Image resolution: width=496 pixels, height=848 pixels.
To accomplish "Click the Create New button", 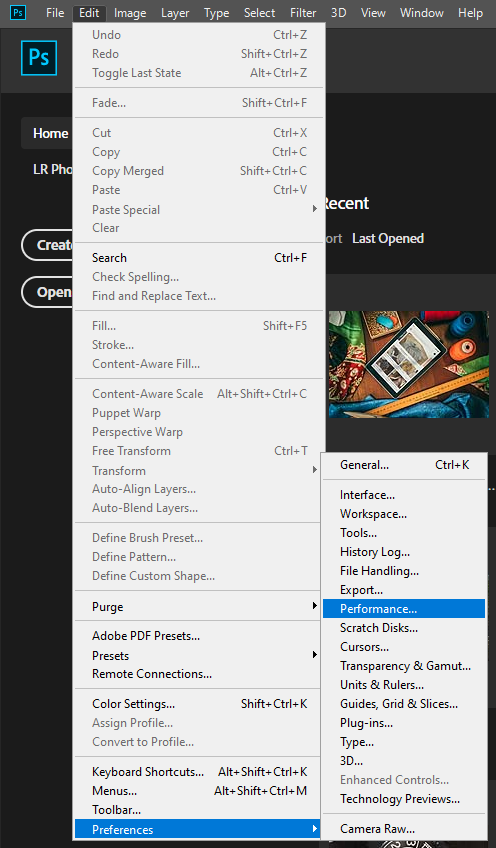I will tap(47, 245).
